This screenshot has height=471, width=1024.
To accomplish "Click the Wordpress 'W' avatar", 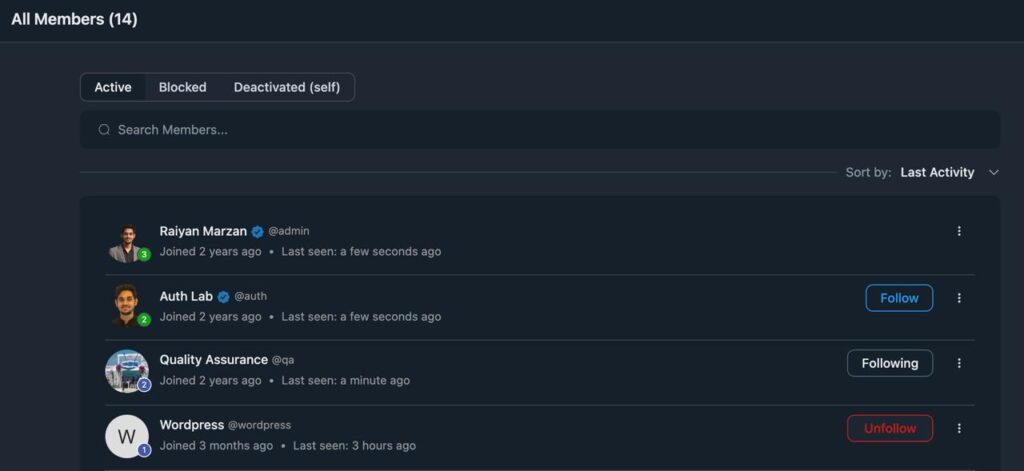I will pyautogui.click(x=126, y=436).
